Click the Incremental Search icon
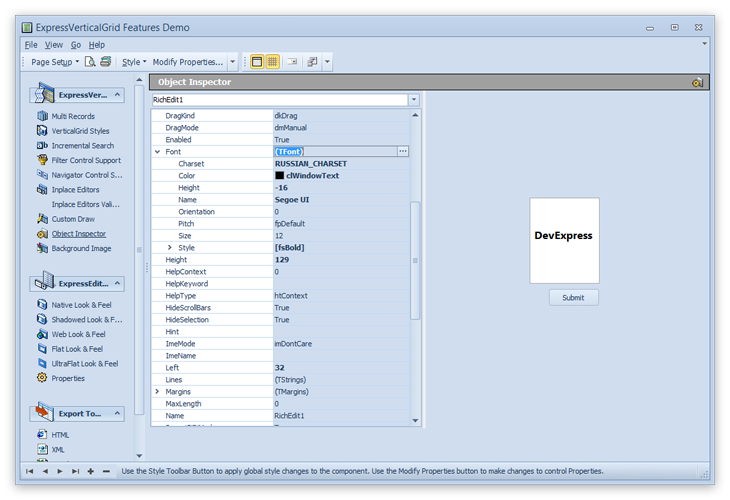 coord(42,145)
